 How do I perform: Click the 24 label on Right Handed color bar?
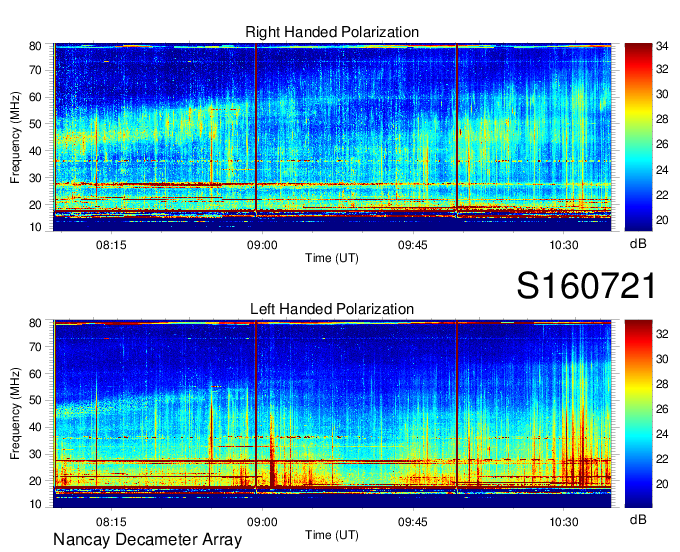662,170
